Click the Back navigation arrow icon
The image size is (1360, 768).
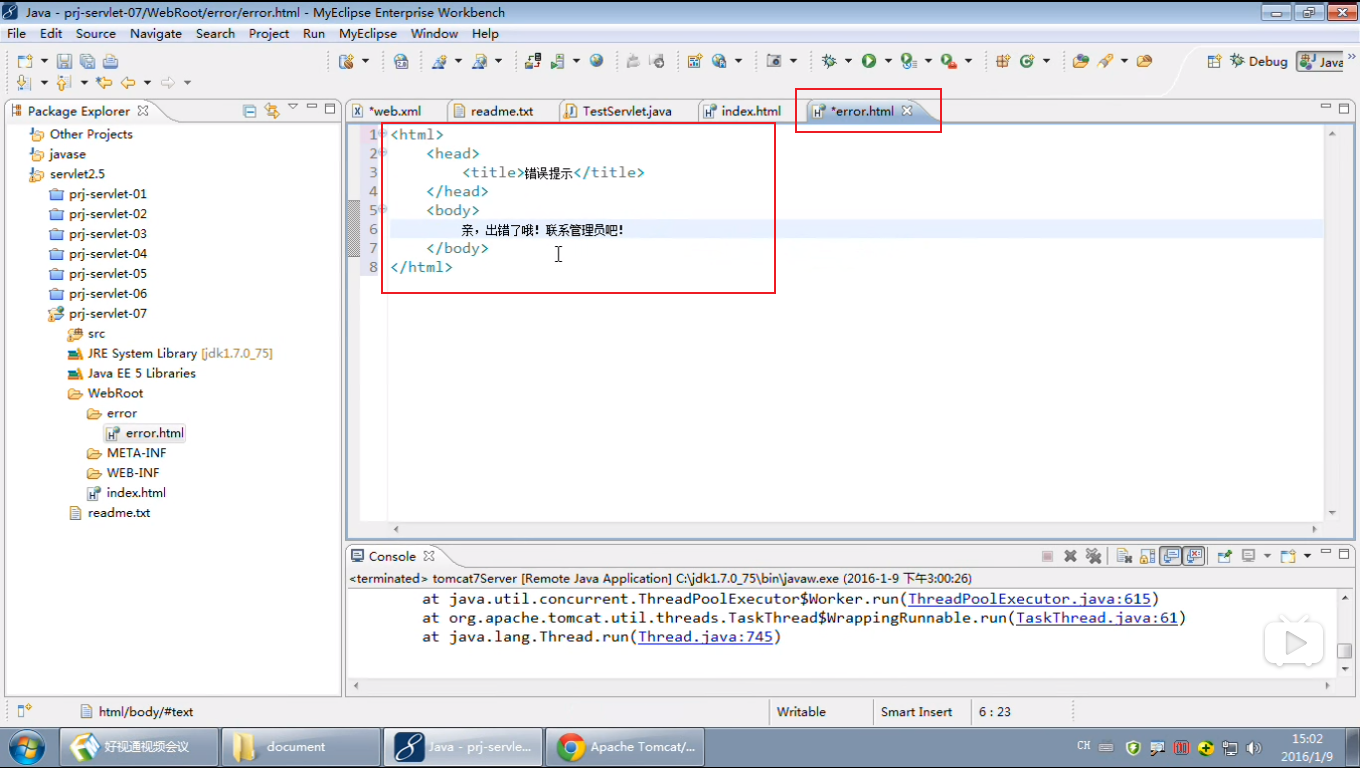click(x=128, y=83)
